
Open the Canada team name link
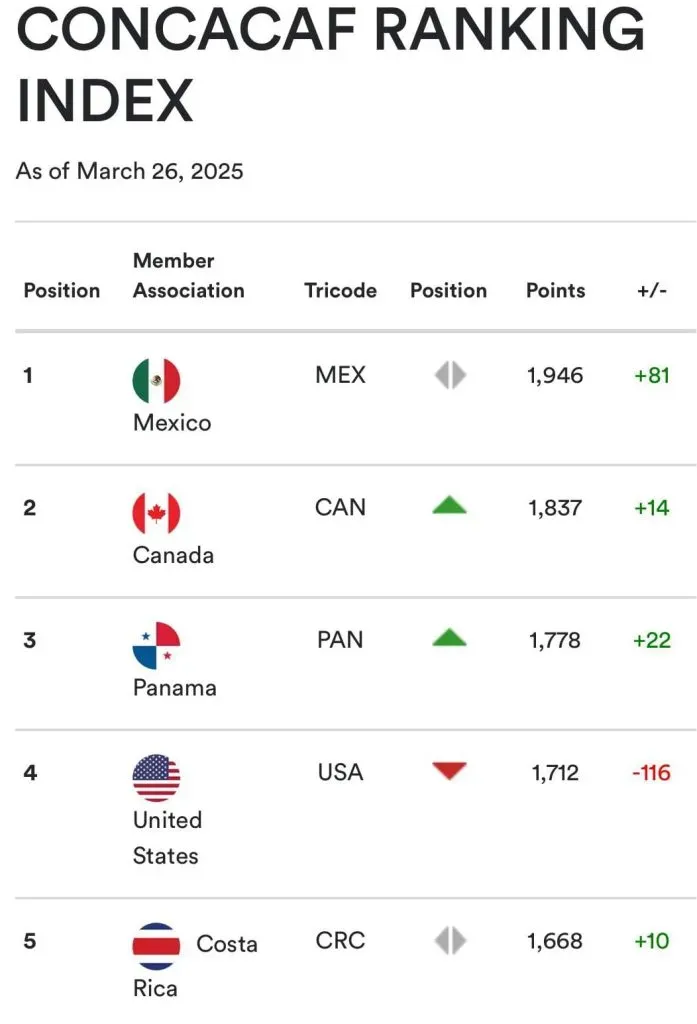173,555
